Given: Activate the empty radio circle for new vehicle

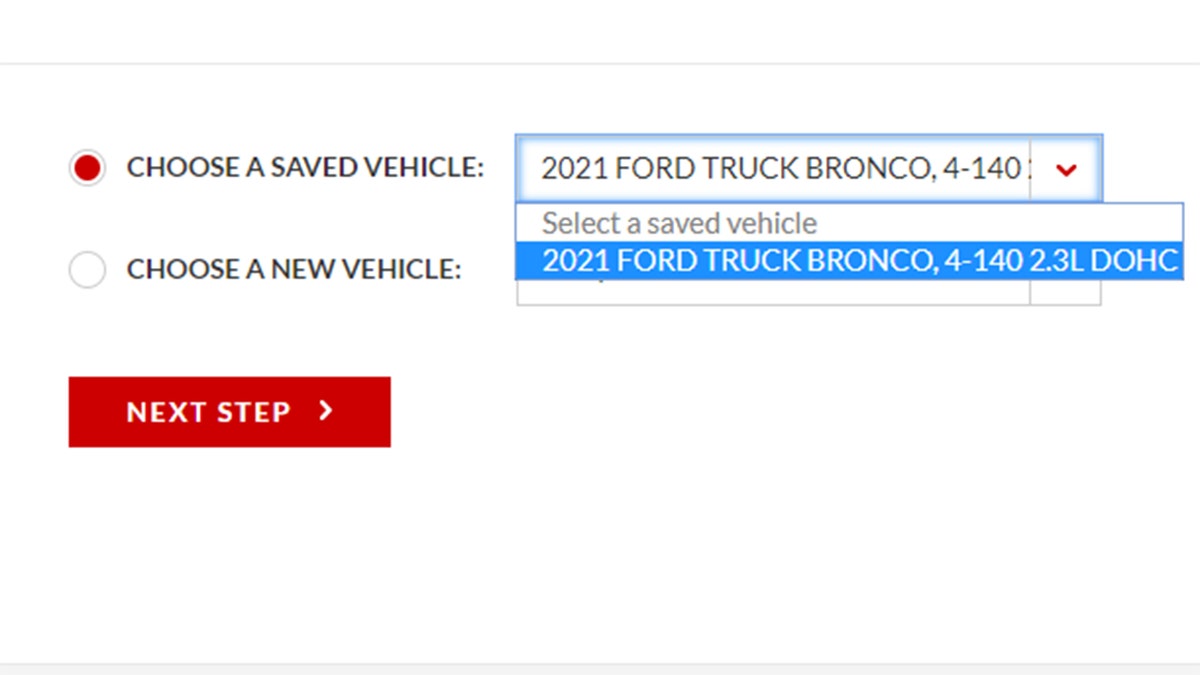Looking at the screenshot, I should (87, 269).
